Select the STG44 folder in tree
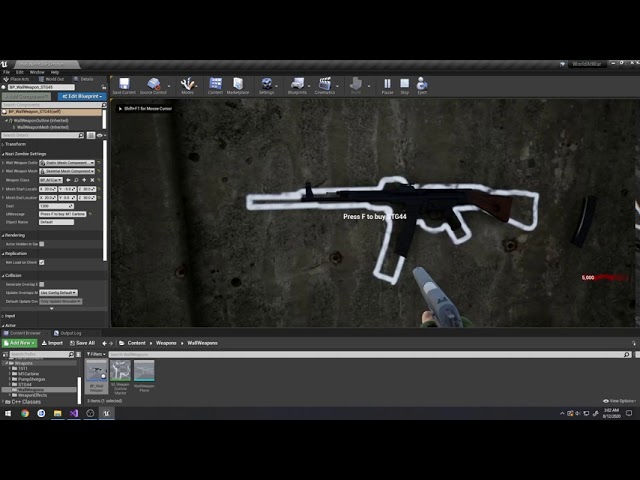The image size is (640, 480). pyautogui.click(x=25, y=384)
